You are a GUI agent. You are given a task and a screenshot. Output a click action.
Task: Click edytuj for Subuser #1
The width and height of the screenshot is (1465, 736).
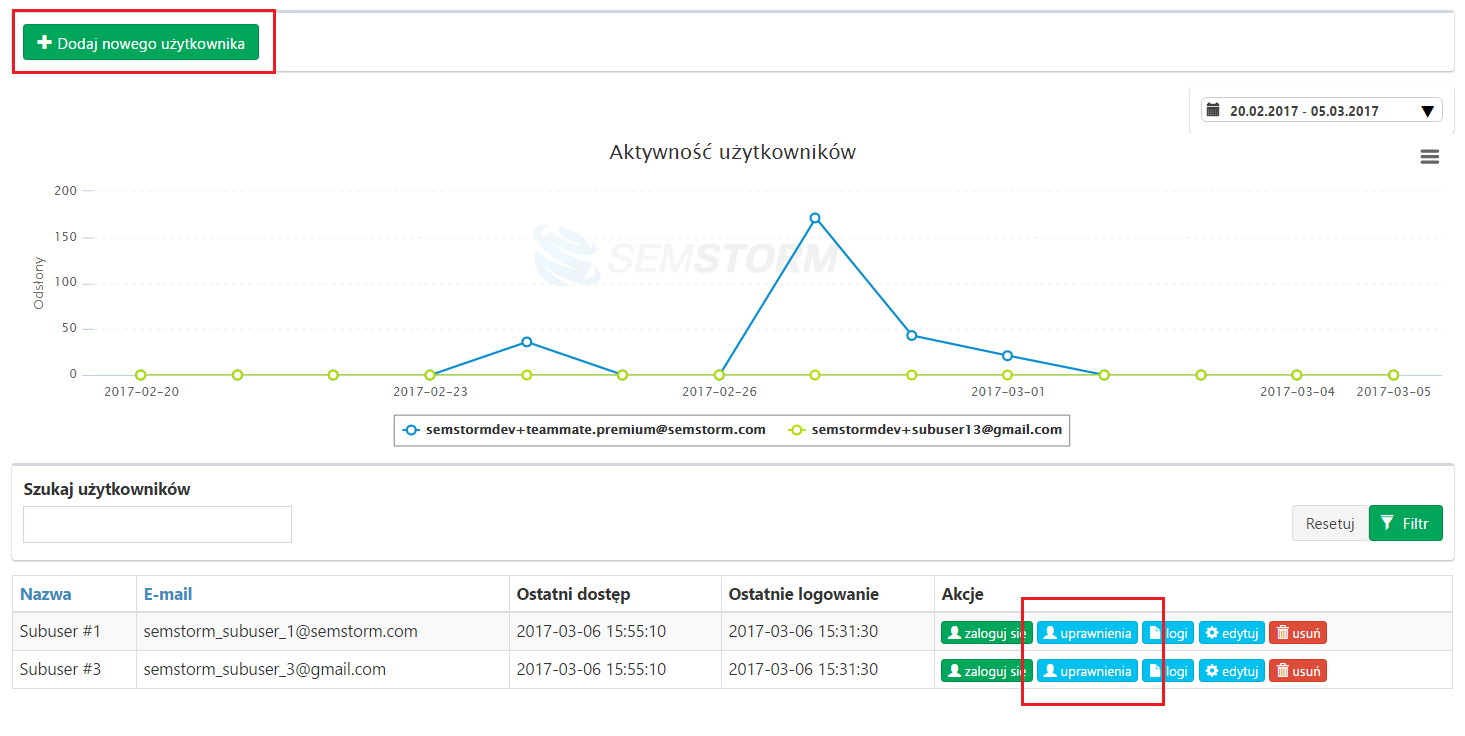[1231, 633]
